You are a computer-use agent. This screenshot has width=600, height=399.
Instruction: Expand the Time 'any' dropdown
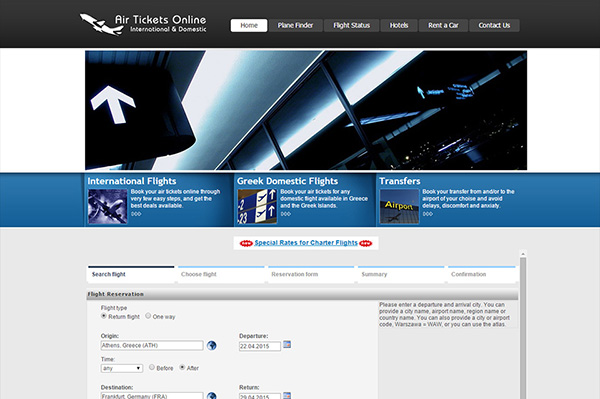[122, 368]
